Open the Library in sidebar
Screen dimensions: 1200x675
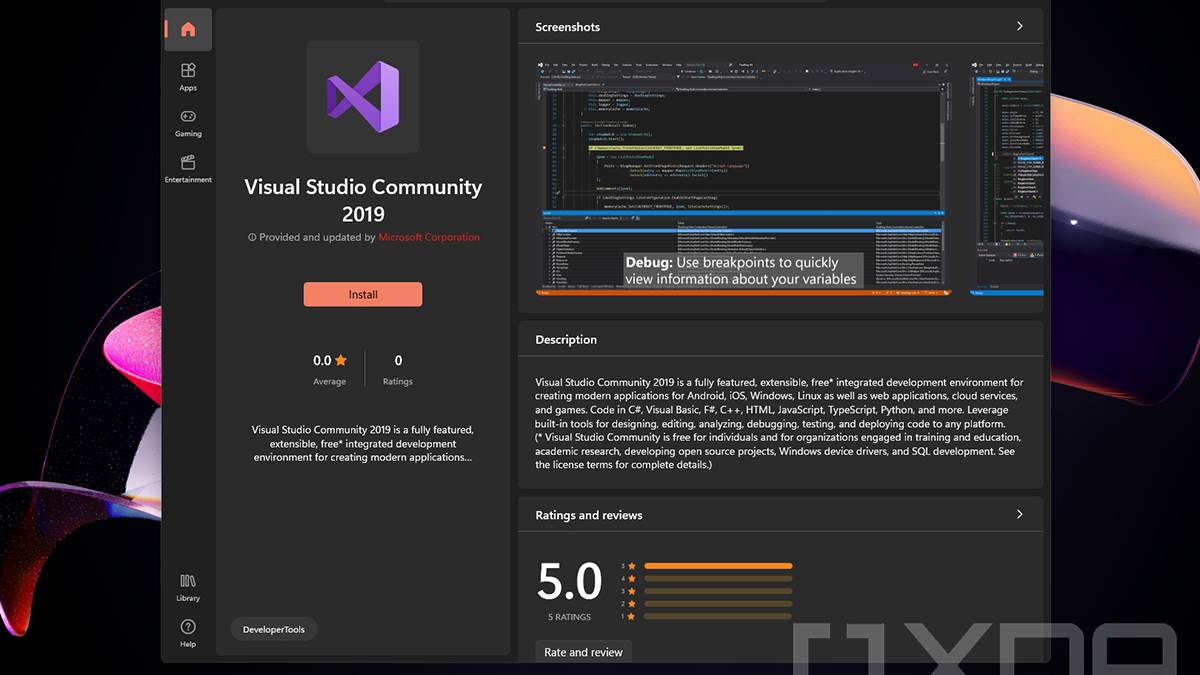pos(188,587)
